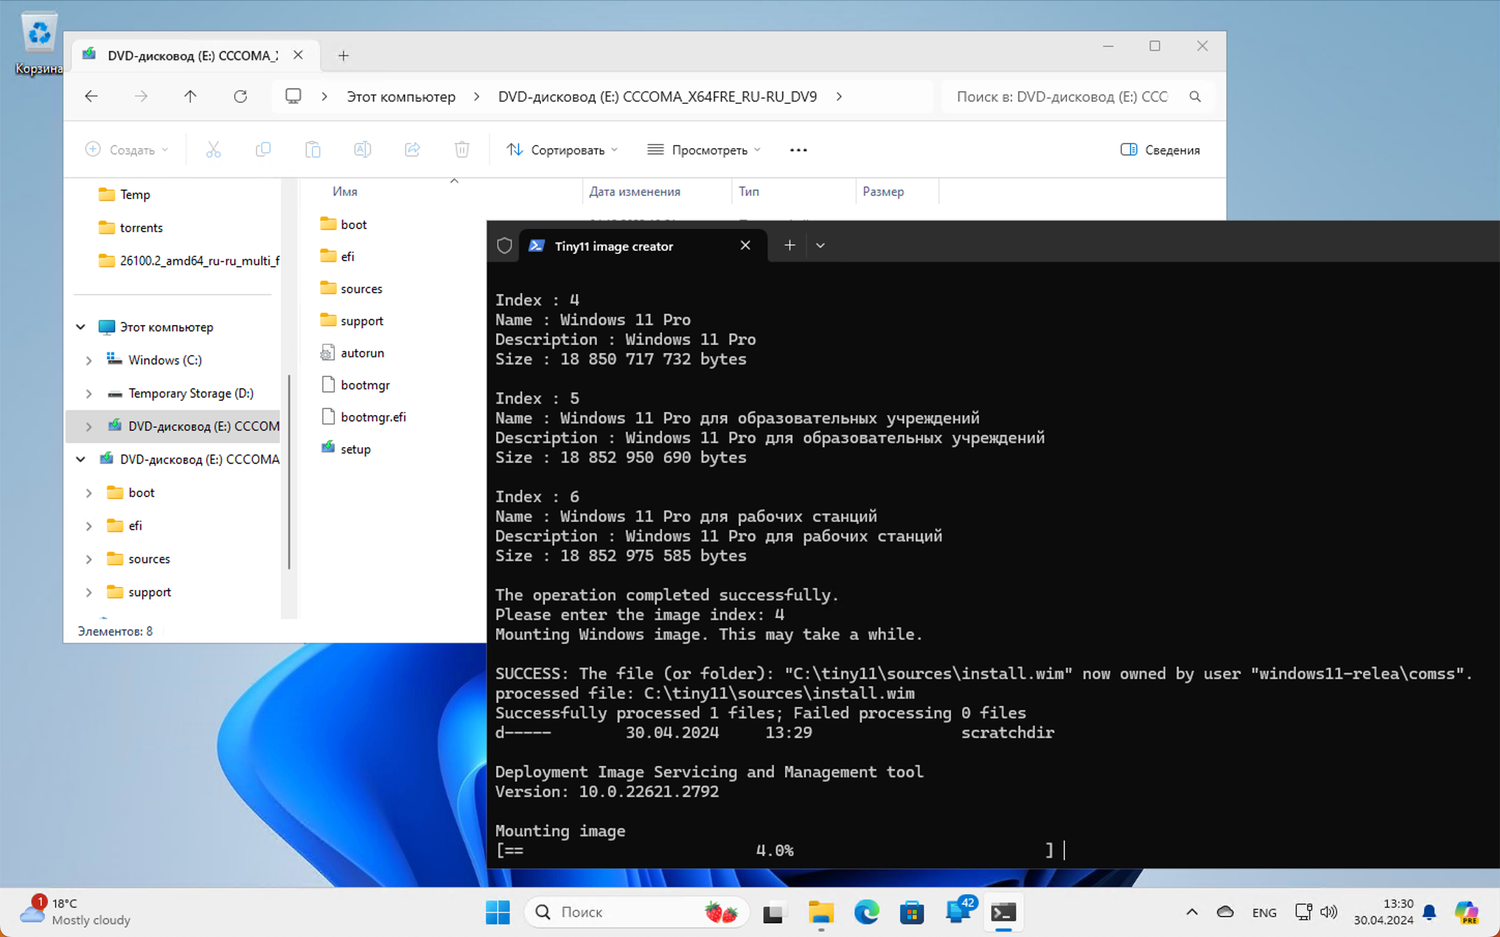The image size is (1500, 937).
Task: Expand the sources folder in navigation tree
Action: 89,559
